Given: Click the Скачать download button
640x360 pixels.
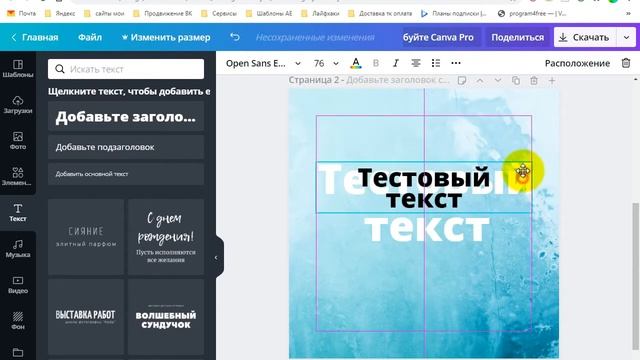Looking at the screenshot, I should click(x=586, y=37).
